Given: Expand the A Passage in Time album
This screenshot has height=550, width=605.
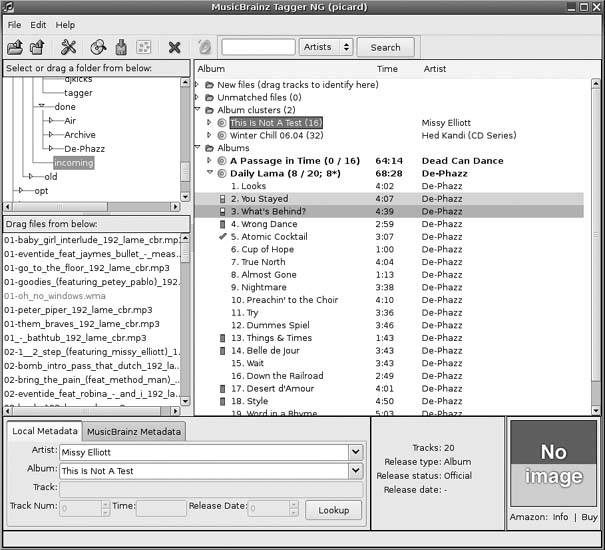Looking at the screenshot, I should pyautogui.click(x=209, y=160).
